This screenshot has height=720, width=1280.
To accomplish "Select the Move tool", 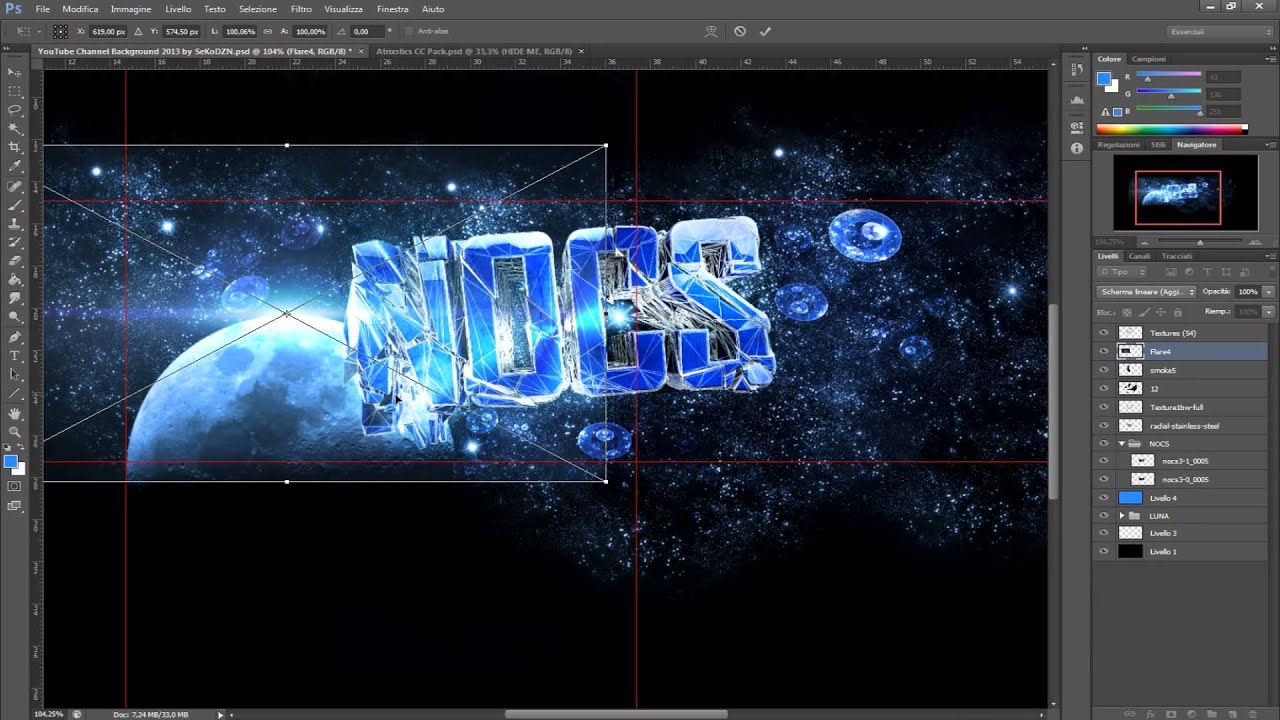I will (x=15, y=72).
